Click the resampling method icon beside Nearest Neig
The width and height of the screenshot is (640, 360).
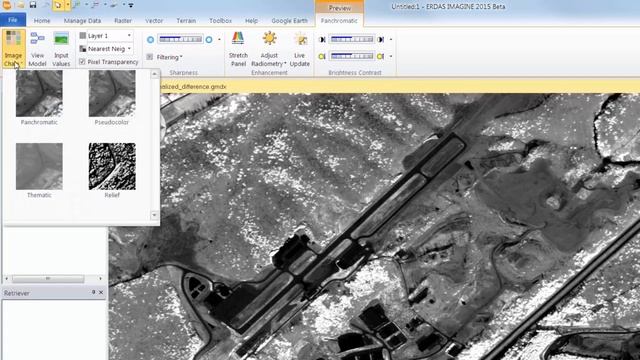tap(83, 49)
